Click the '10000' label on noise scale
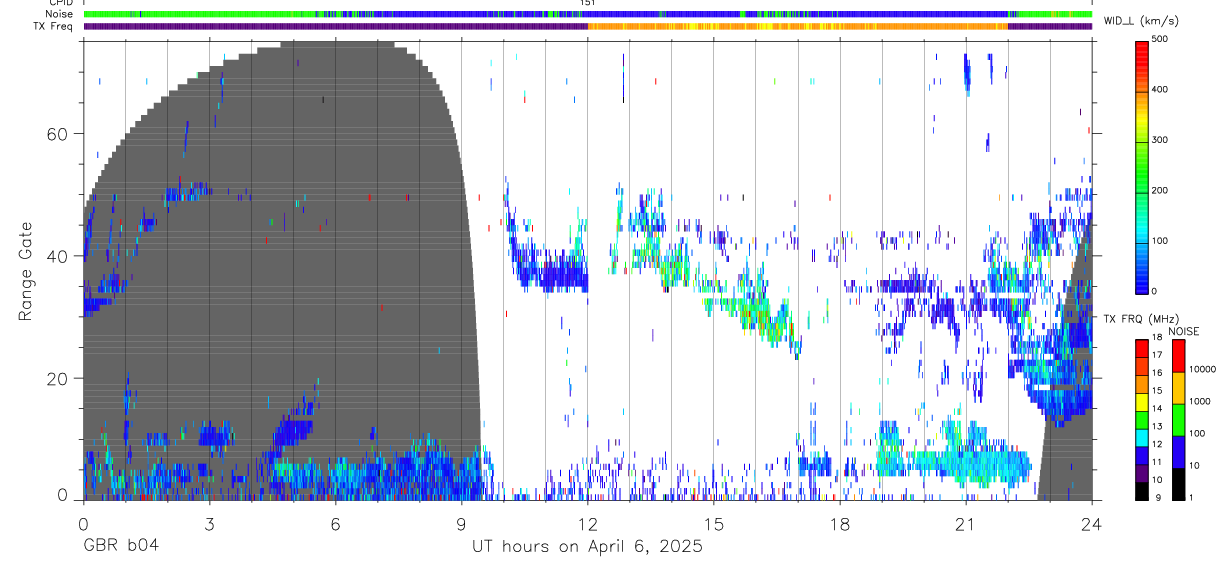Image resolution: width=1228 pixels, height=567 pixels. point(1204,369)
